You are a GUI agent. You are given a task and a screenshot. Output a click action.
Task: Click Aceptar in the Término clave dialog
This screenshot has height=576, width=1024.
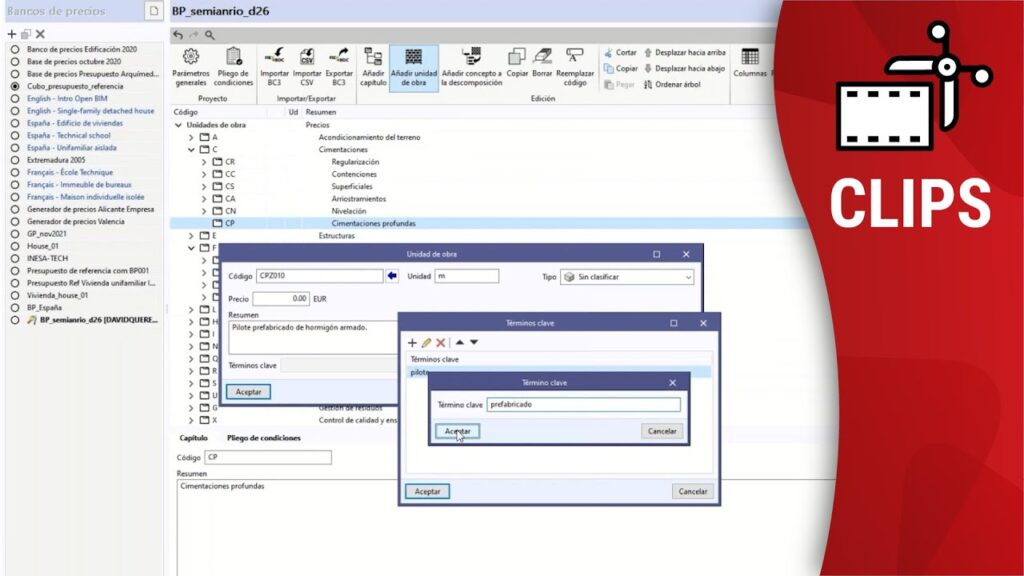tap(457, 431)
